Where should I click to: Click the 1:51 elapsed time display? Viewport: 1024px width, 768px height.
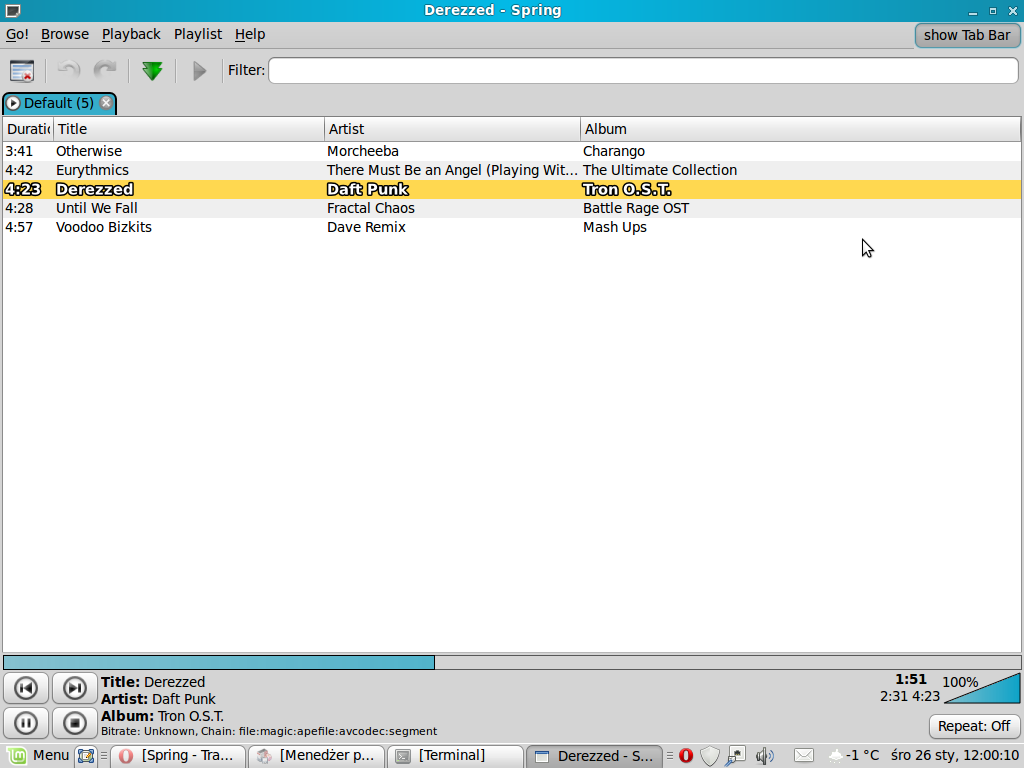(910, 679)
